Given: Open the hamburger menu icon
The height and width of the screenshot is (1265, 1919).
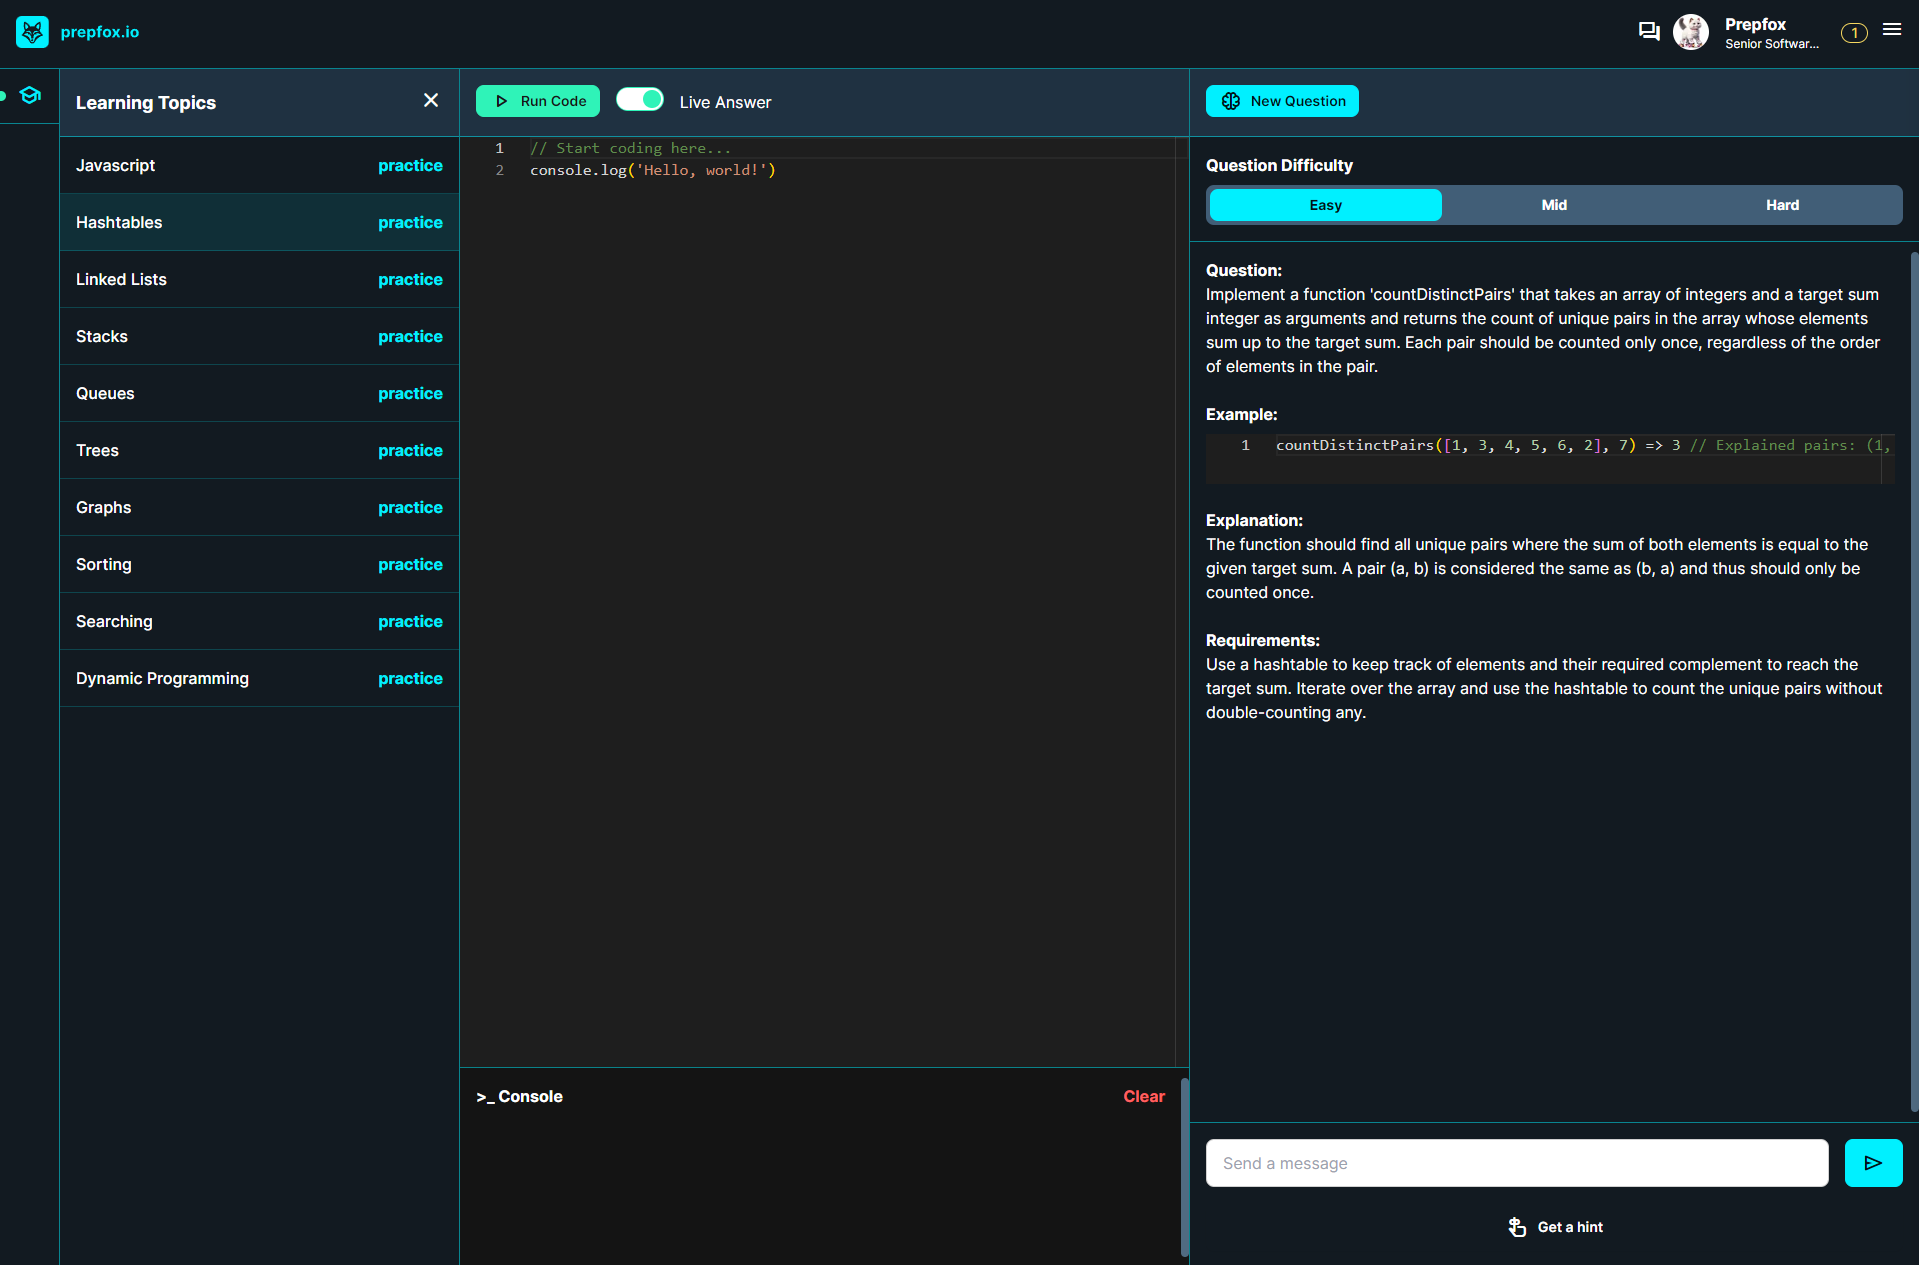Looking at the screenshot, I should 1892,30.
